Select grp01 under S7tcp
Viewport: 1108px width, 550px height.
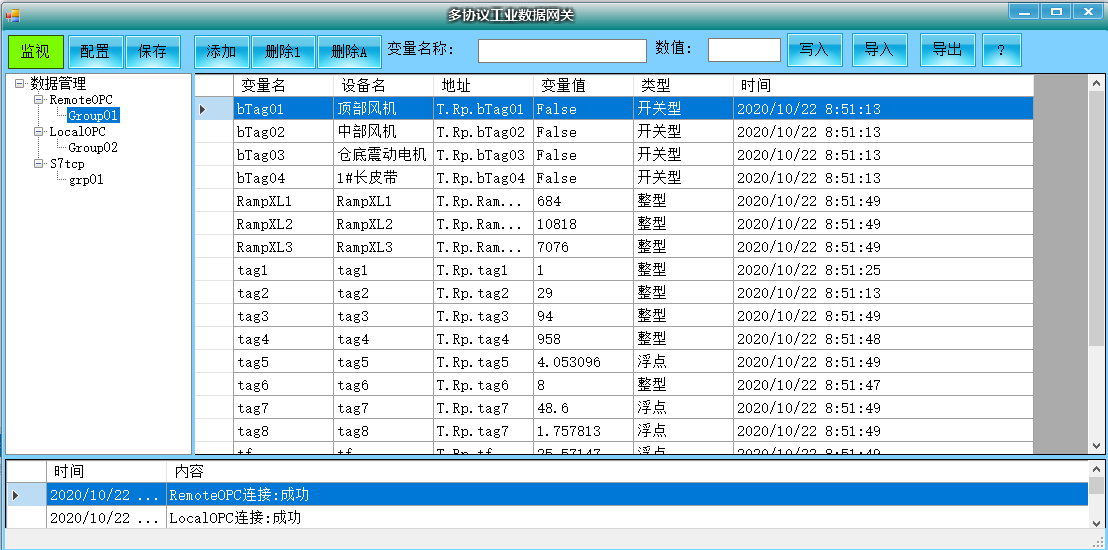click(86, 180)
